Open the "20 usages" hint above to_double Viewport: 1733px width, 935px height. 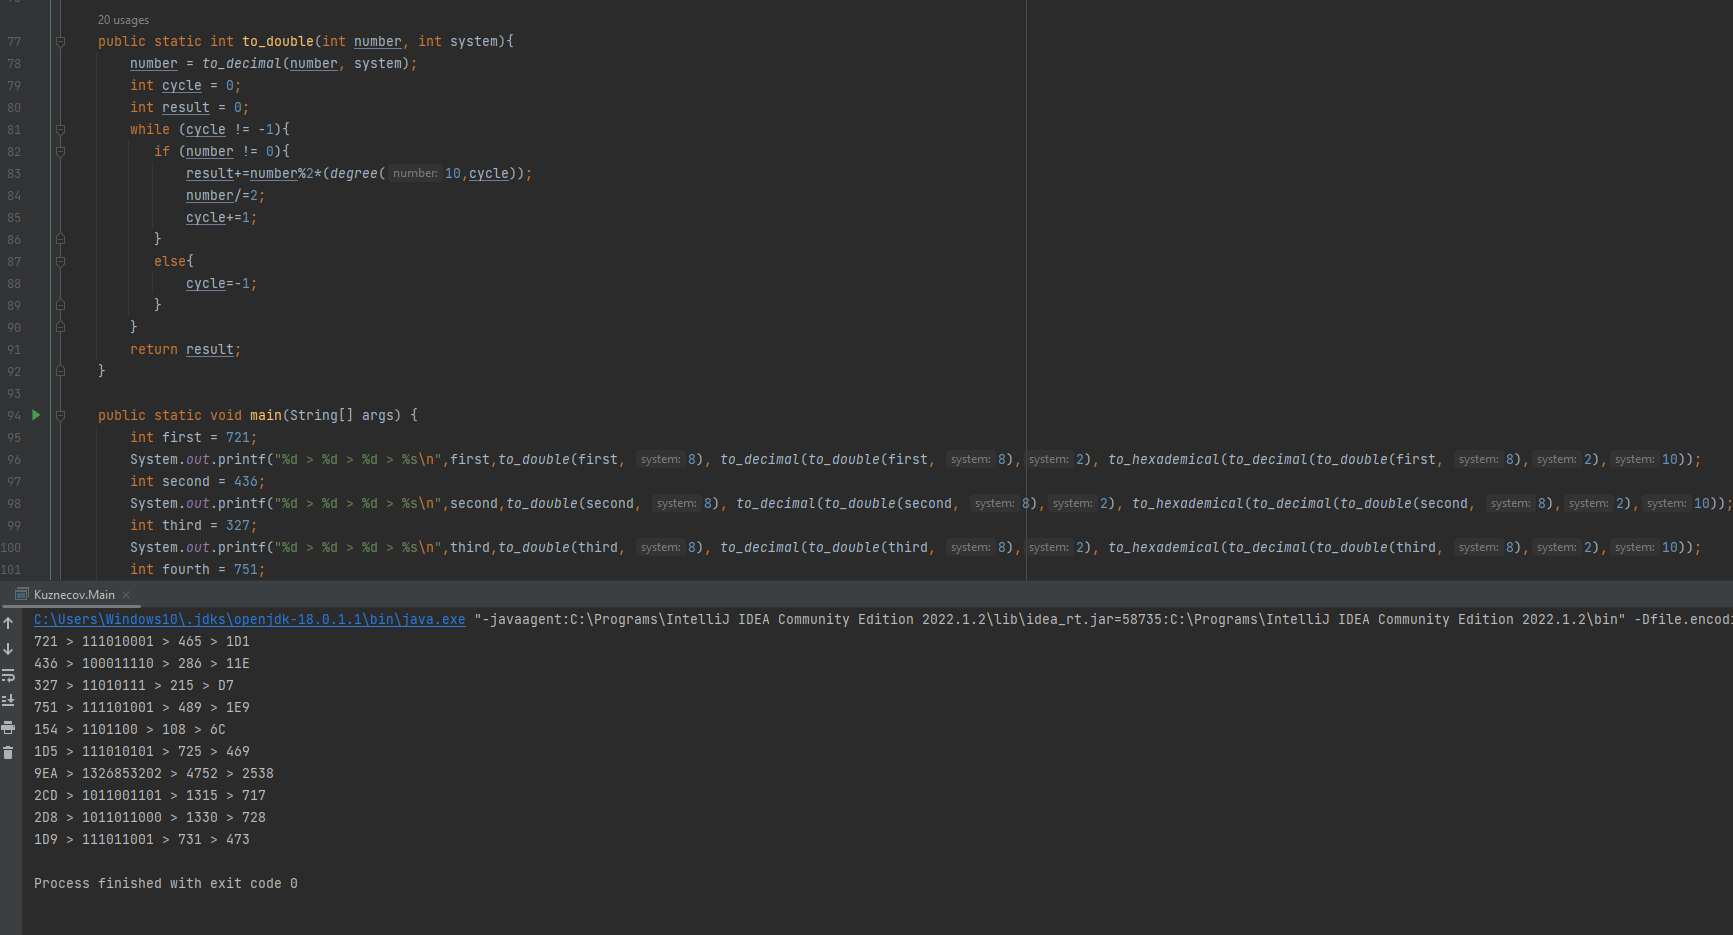[x=122, y=19]
